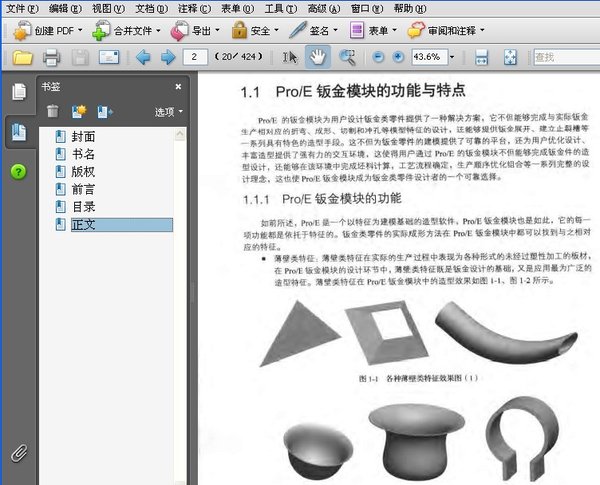Go to previous page arrow

143,57
